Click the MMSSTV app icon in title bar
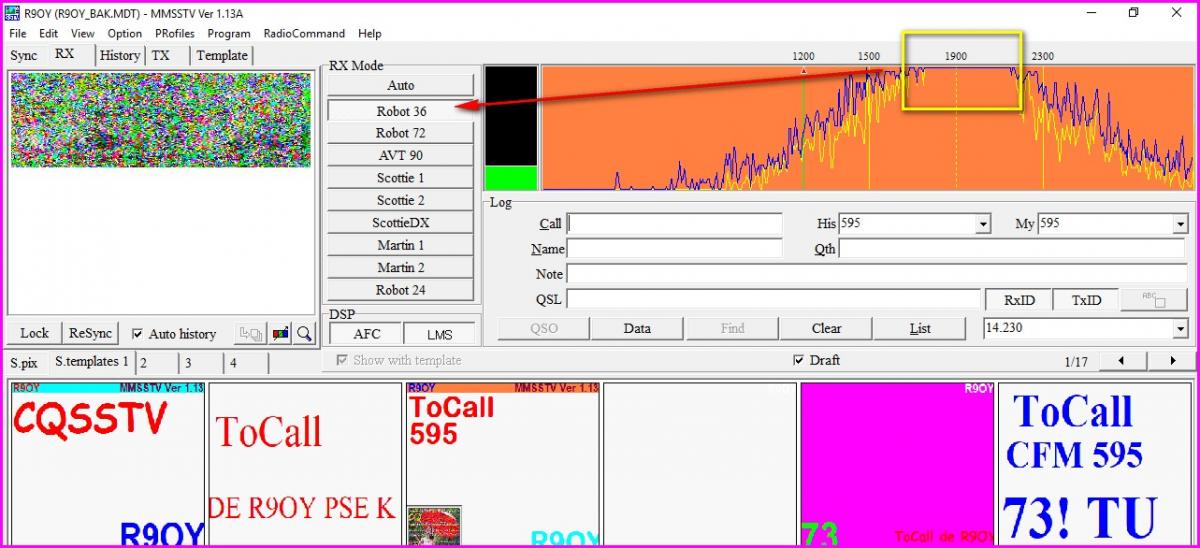This screenshot has height=548, width=1200. click(12, 13)
